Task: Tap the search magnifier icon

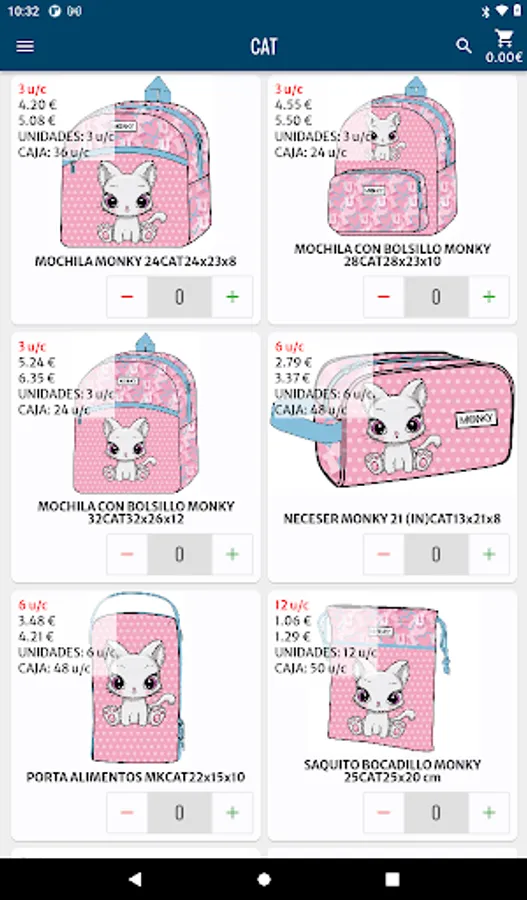Action: (463, 46)
